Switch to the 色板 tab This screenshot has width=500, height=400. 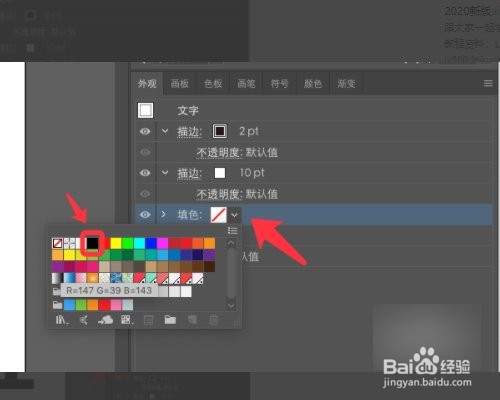[213, 83]
